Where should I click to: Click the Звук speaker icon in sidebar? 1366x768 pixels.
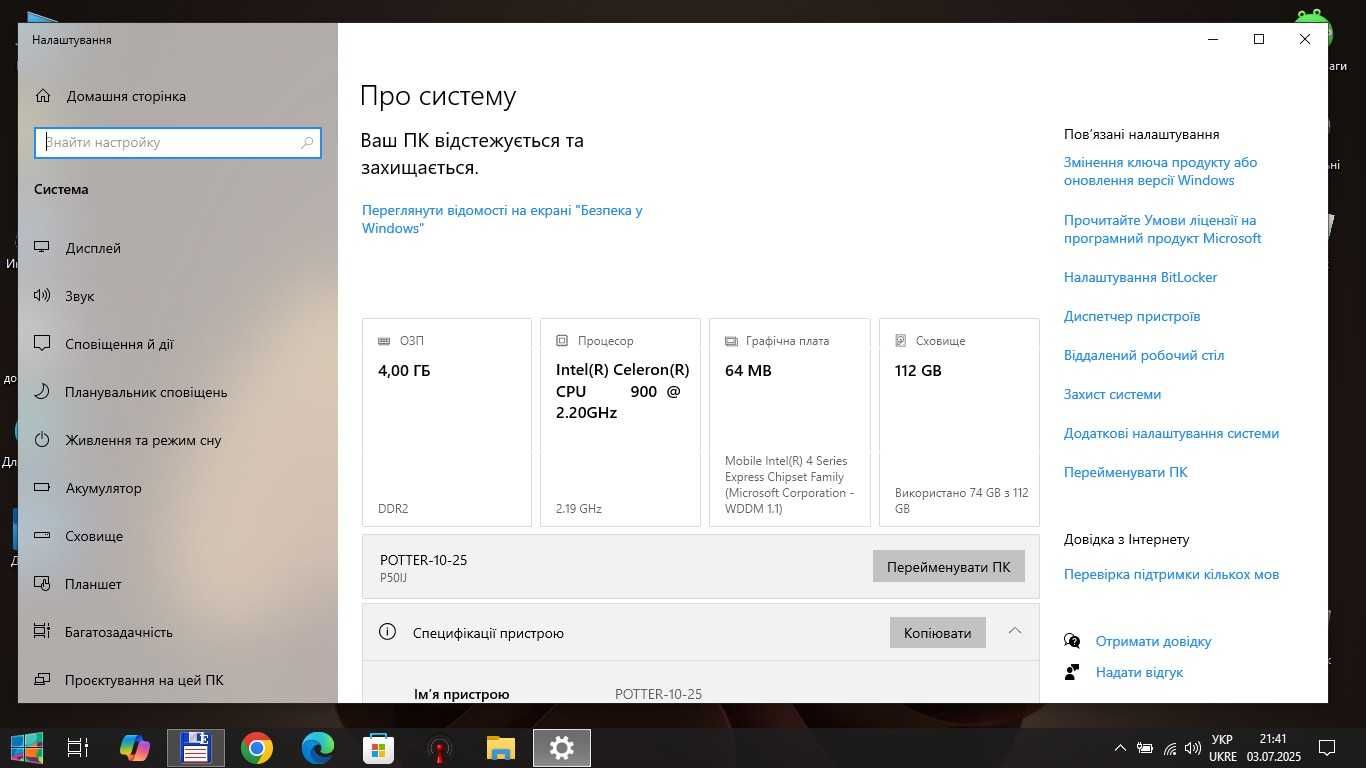[42, 296]
